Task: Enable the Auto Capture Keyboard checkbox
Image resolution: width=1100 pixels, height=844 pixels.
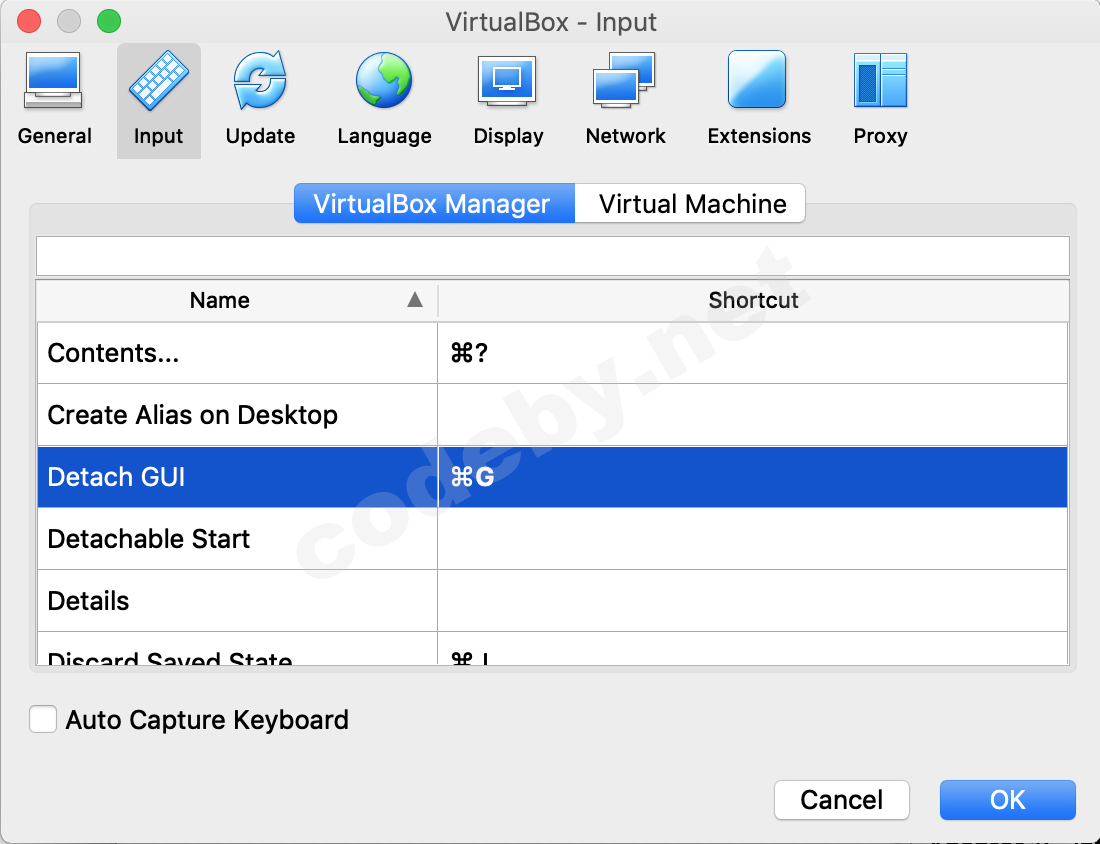Action: (x=43, y=719)
